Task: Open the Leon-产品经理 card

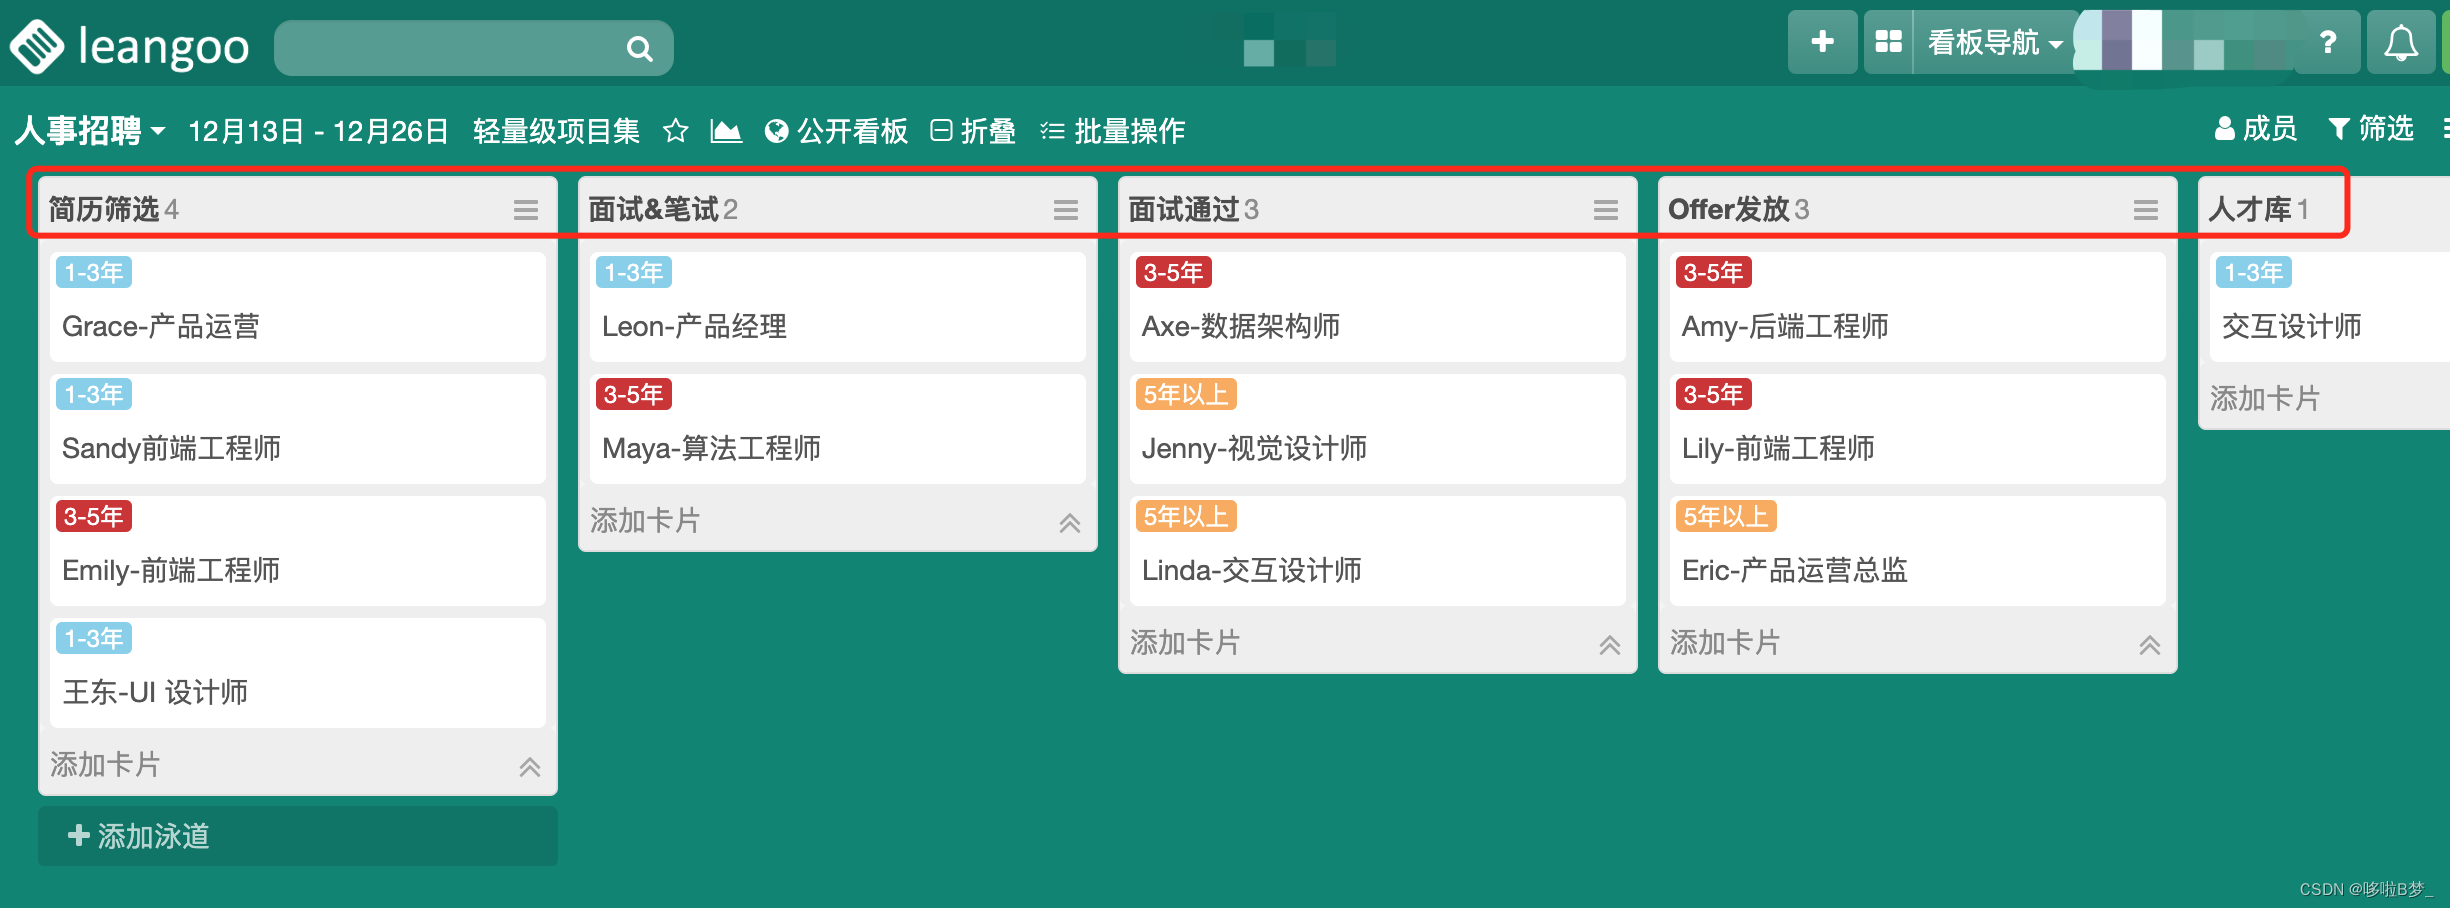Action: point(838,307)
